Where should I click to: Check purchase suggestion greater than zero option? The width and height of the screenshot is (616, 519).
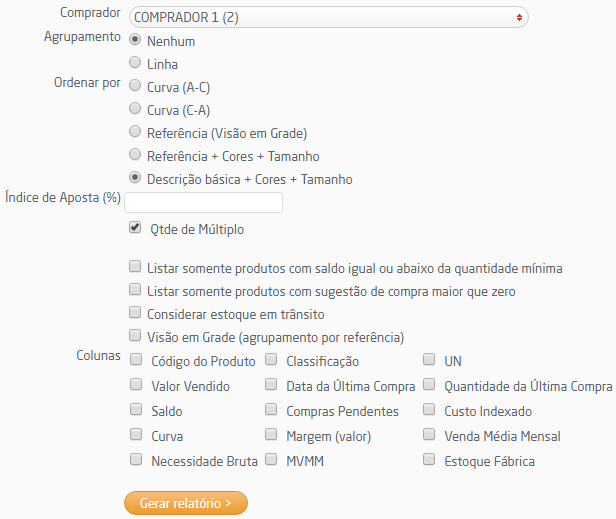[135, 290]
